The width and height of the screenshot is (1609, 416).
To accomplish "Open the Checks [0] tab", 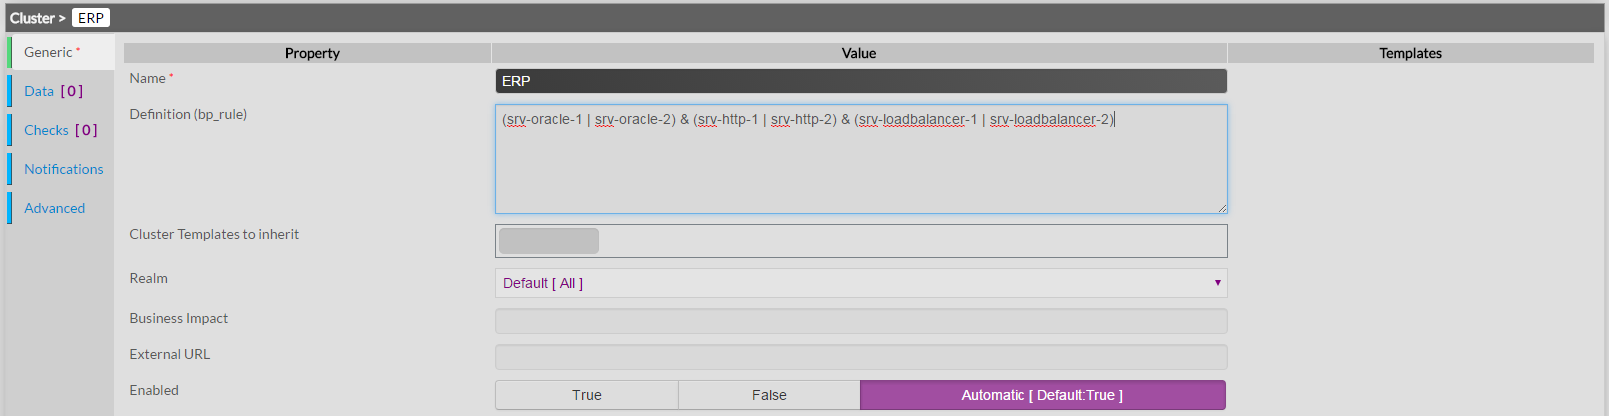I will [60, 130].
